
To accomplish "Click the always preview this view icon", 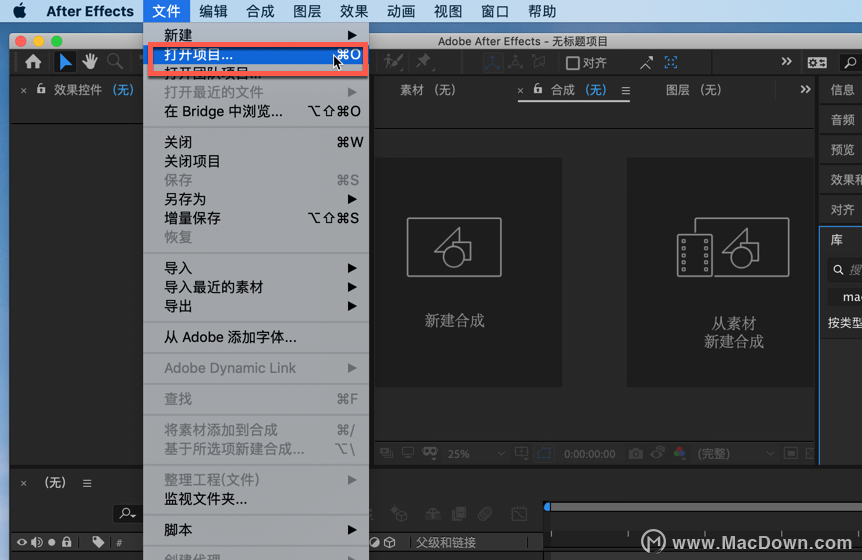I will tap(386, 453).
